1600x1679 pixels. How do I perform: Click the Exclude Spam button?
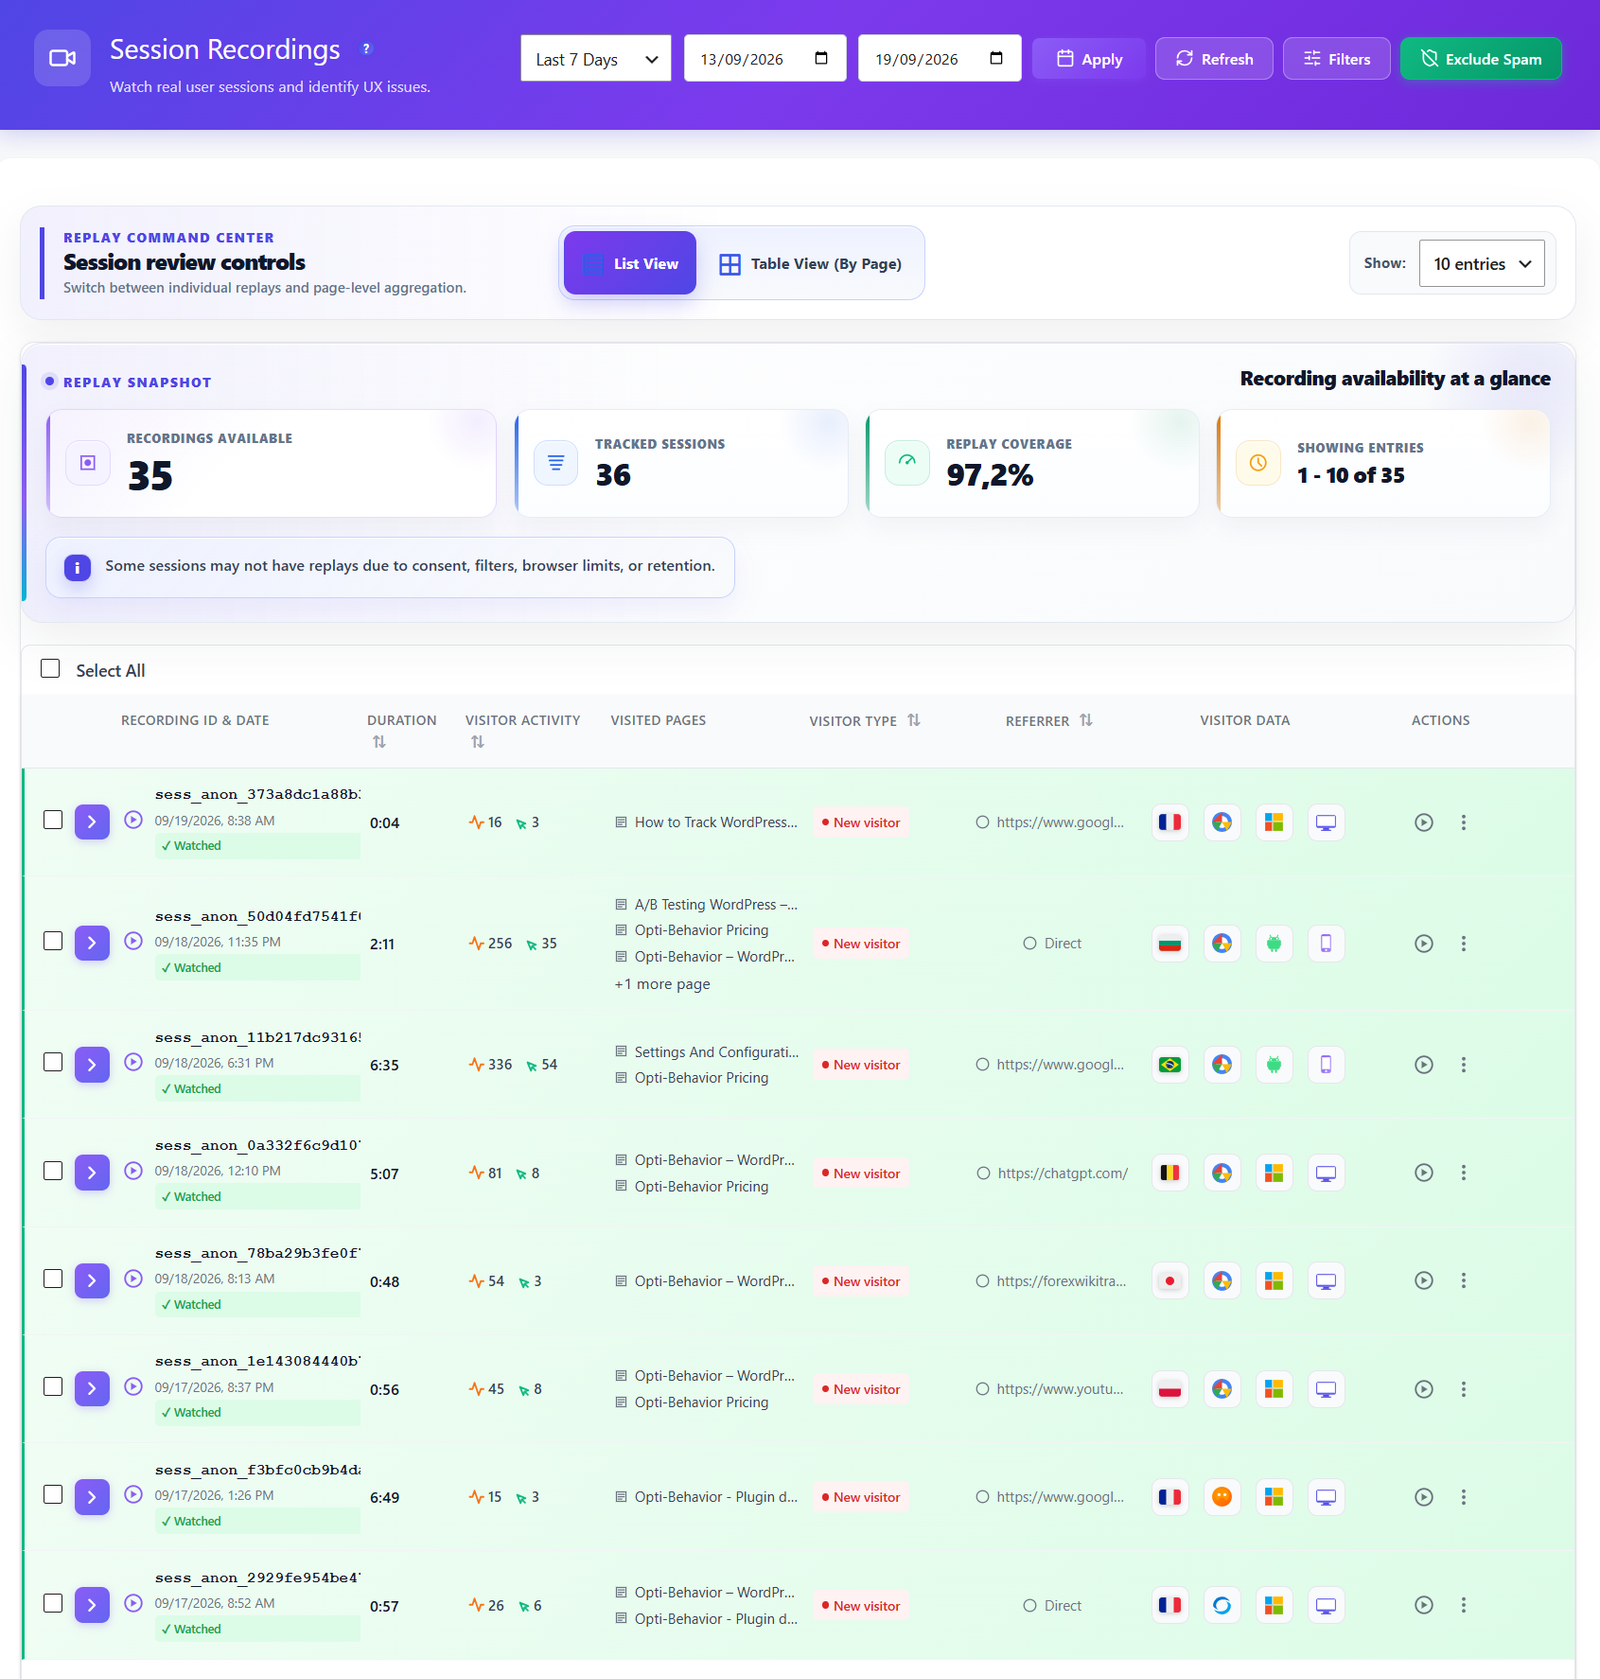[1481, 59]
